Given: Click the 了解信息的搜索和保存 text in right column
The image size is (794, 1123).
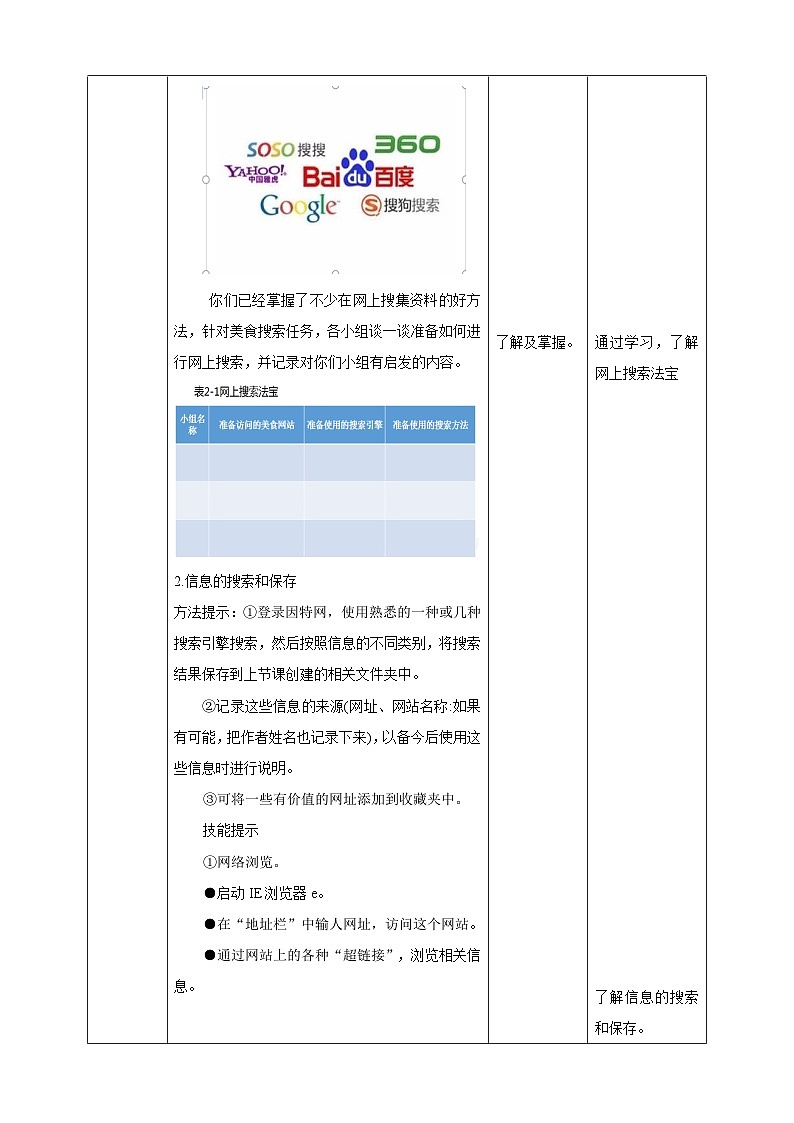Looking at the screenshot, I should click(646, 1011).
